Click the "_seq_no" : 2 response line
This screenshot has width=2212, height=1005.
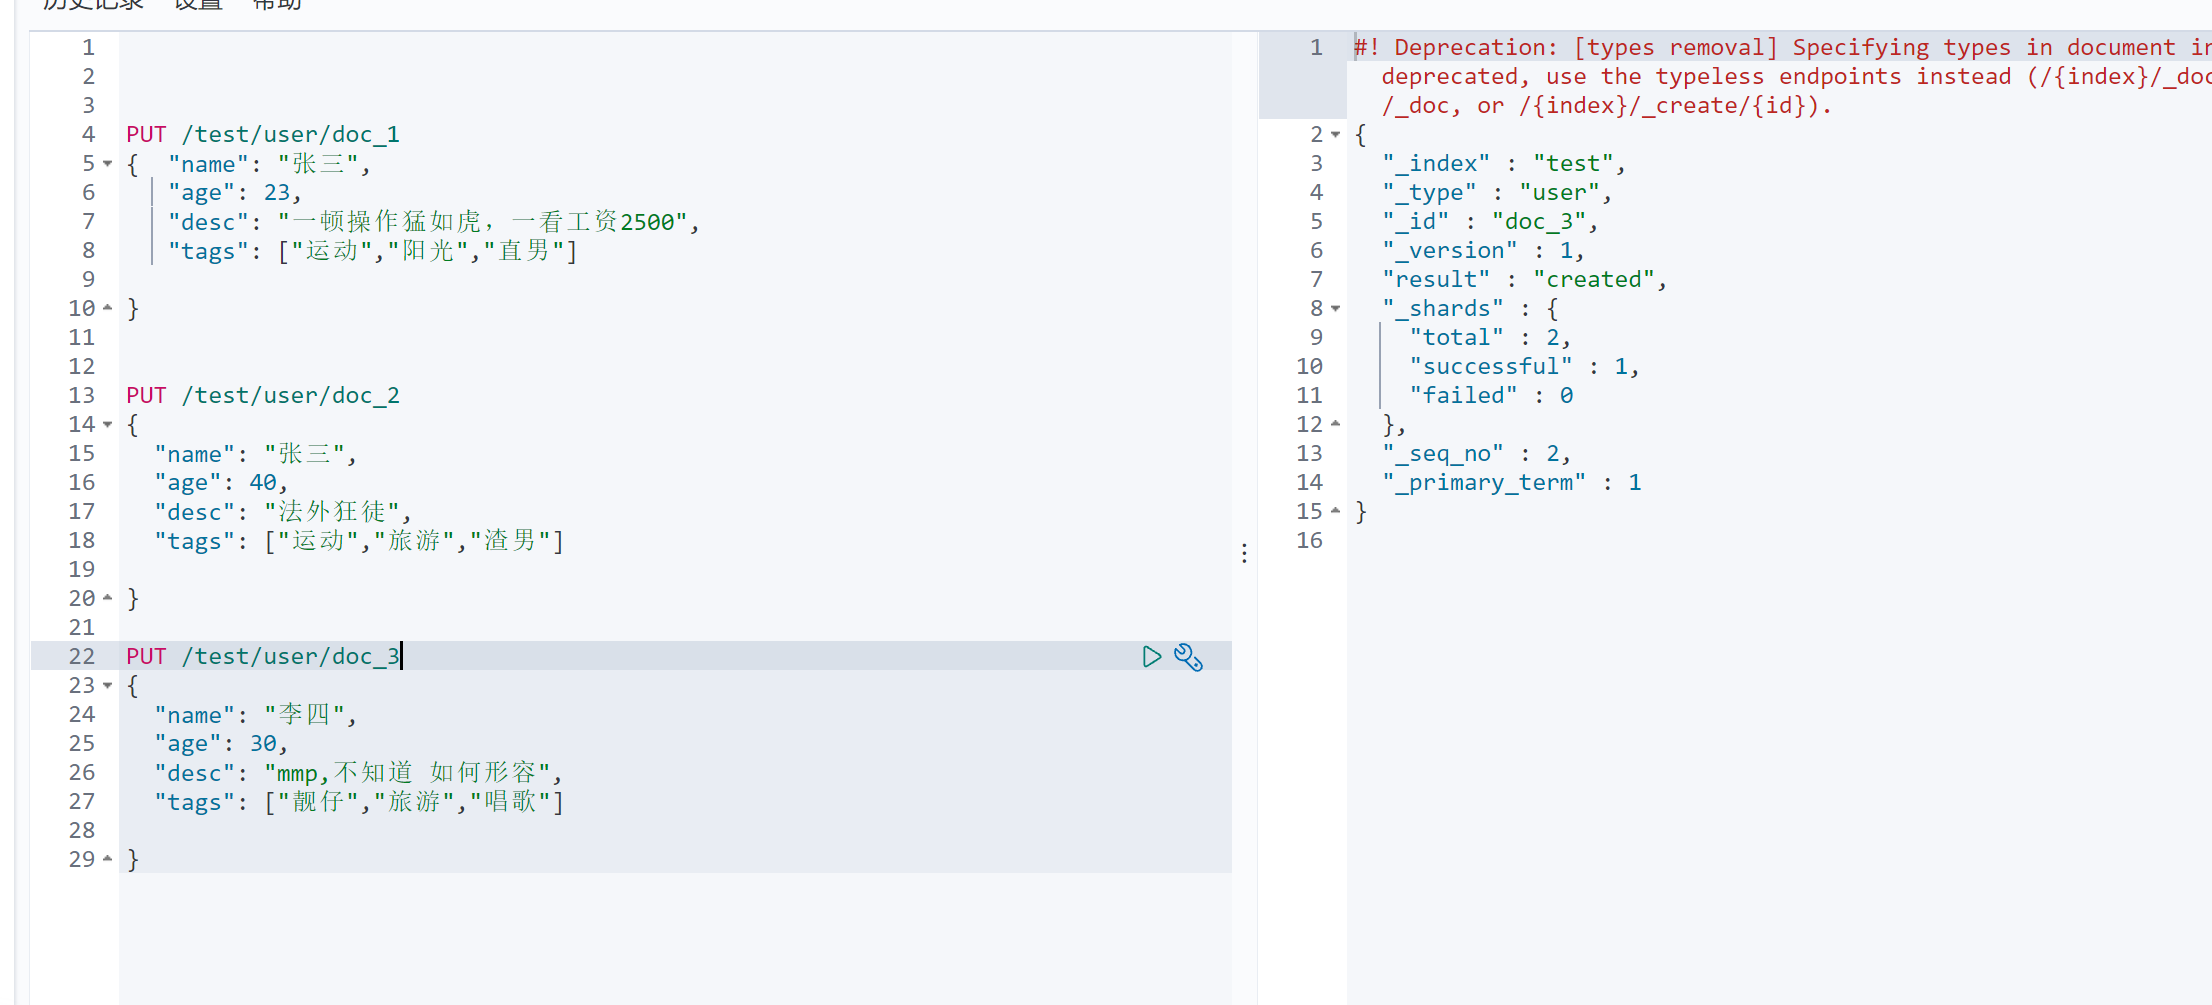1476,453
